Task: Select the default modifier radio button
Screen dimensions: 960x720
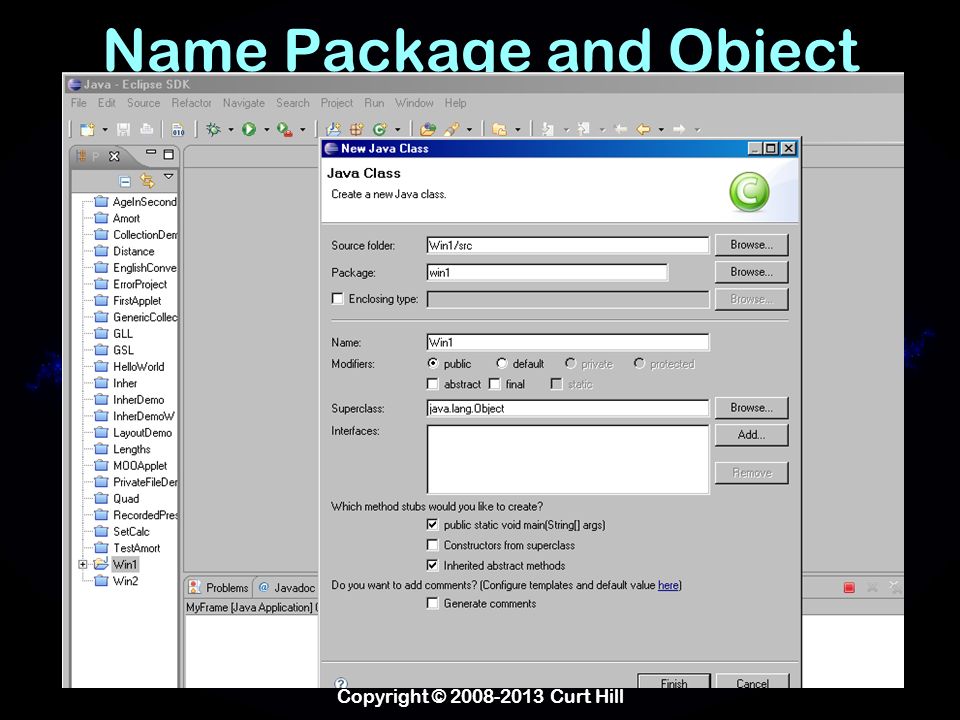Action: 502,363
